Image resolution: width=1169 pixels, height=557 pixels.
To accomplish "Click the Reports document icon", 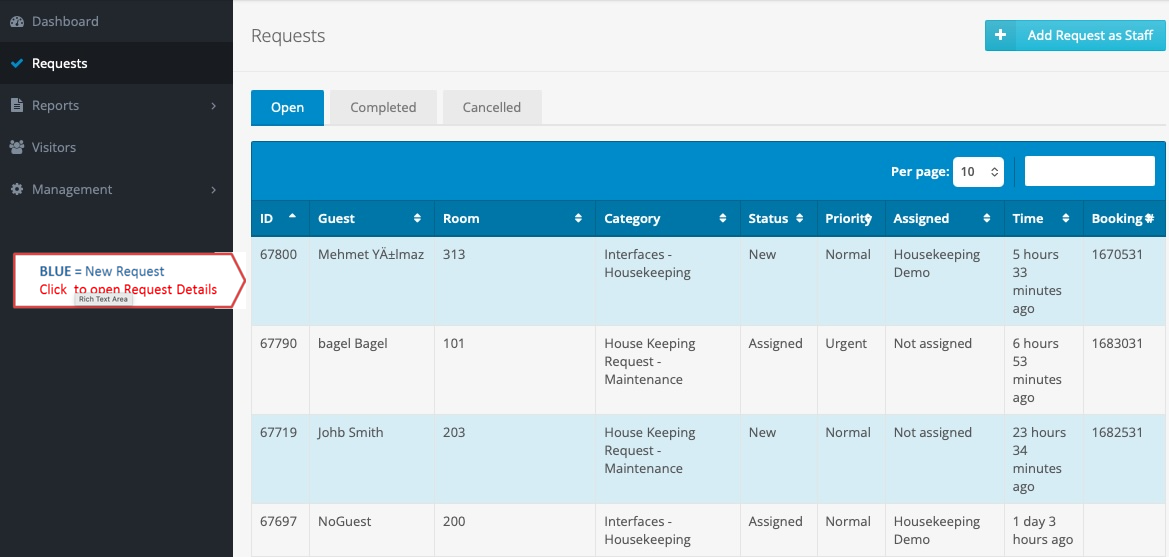I will (16, 105).
